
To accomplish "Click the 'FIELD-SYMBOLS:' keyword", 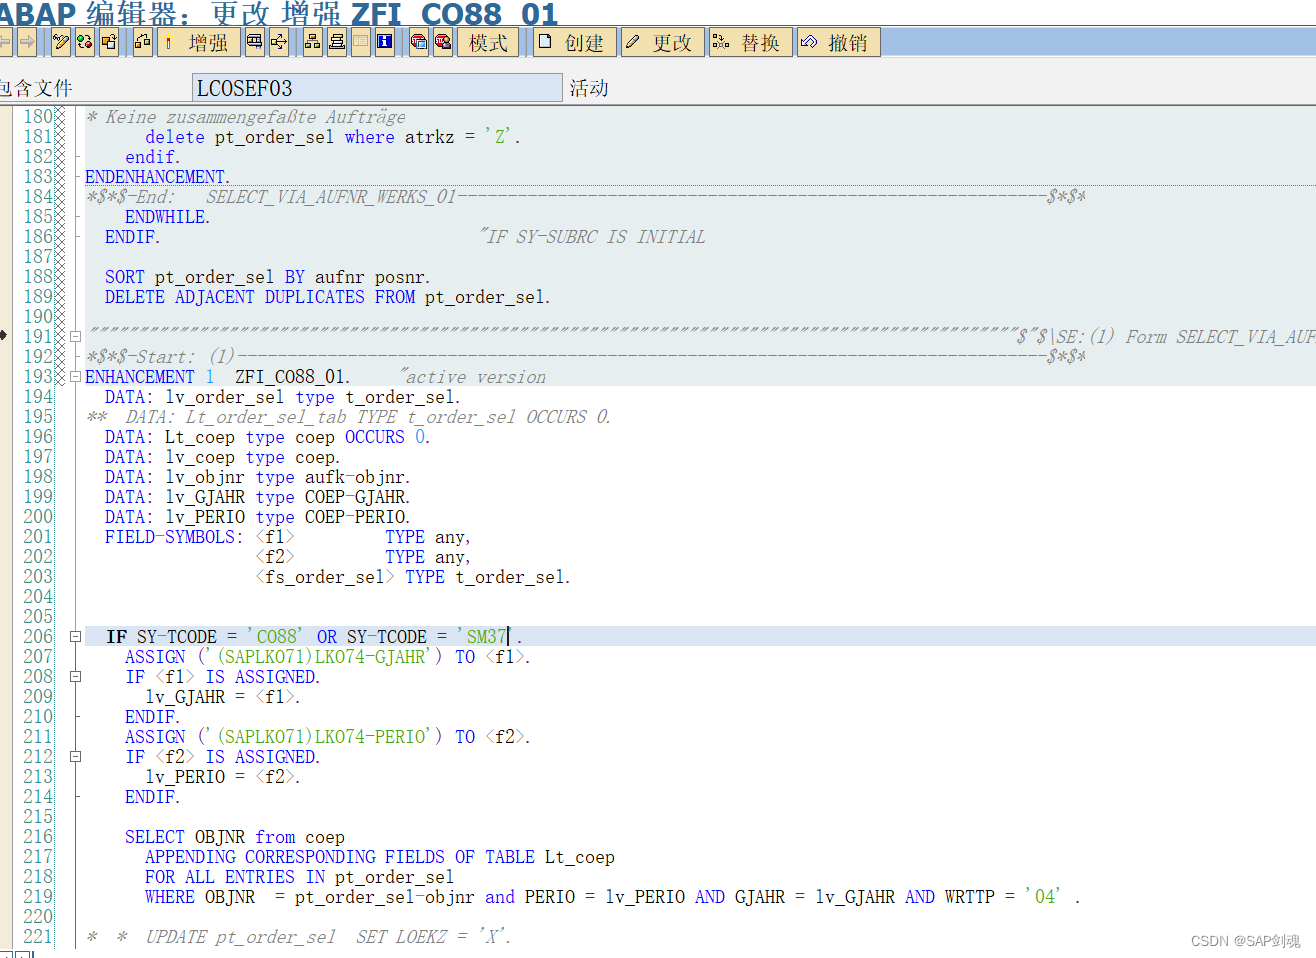I will click(x=174, y=537).
